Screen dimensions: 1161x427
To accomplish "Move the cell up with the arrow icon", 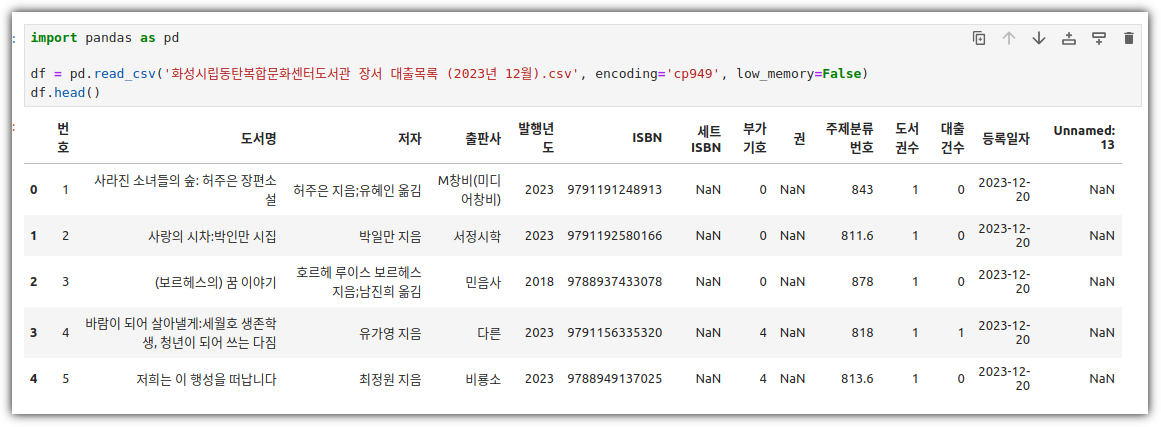I will click(1008, 38).
